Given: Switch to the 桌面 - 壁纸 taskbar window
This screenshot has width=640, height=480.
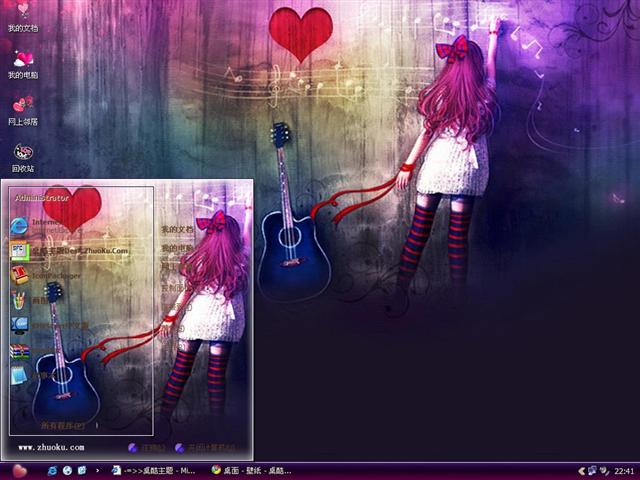Looking at the screenshot, I should [251, 471].
